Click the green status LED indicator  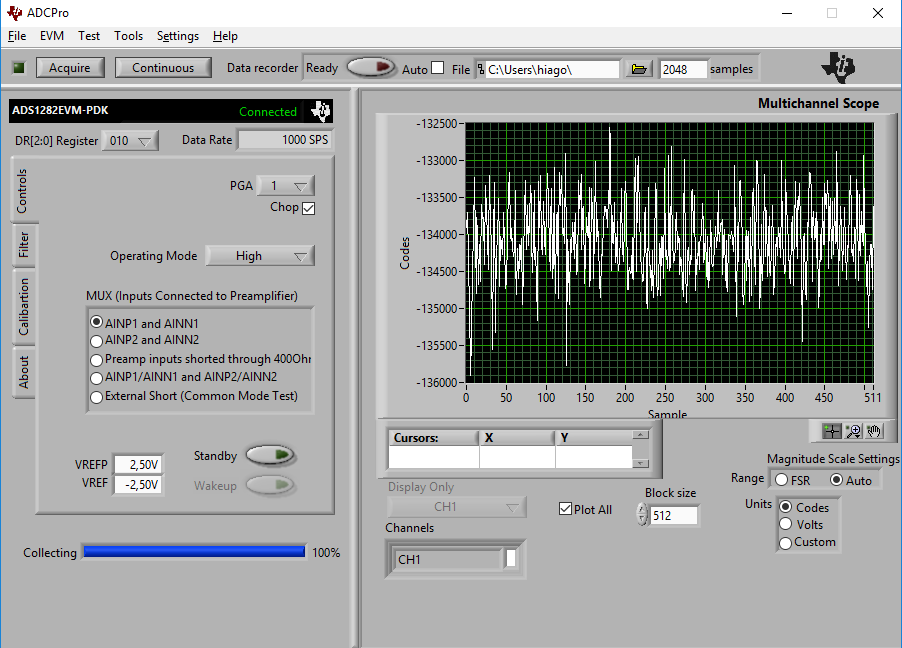coord(18,68)
